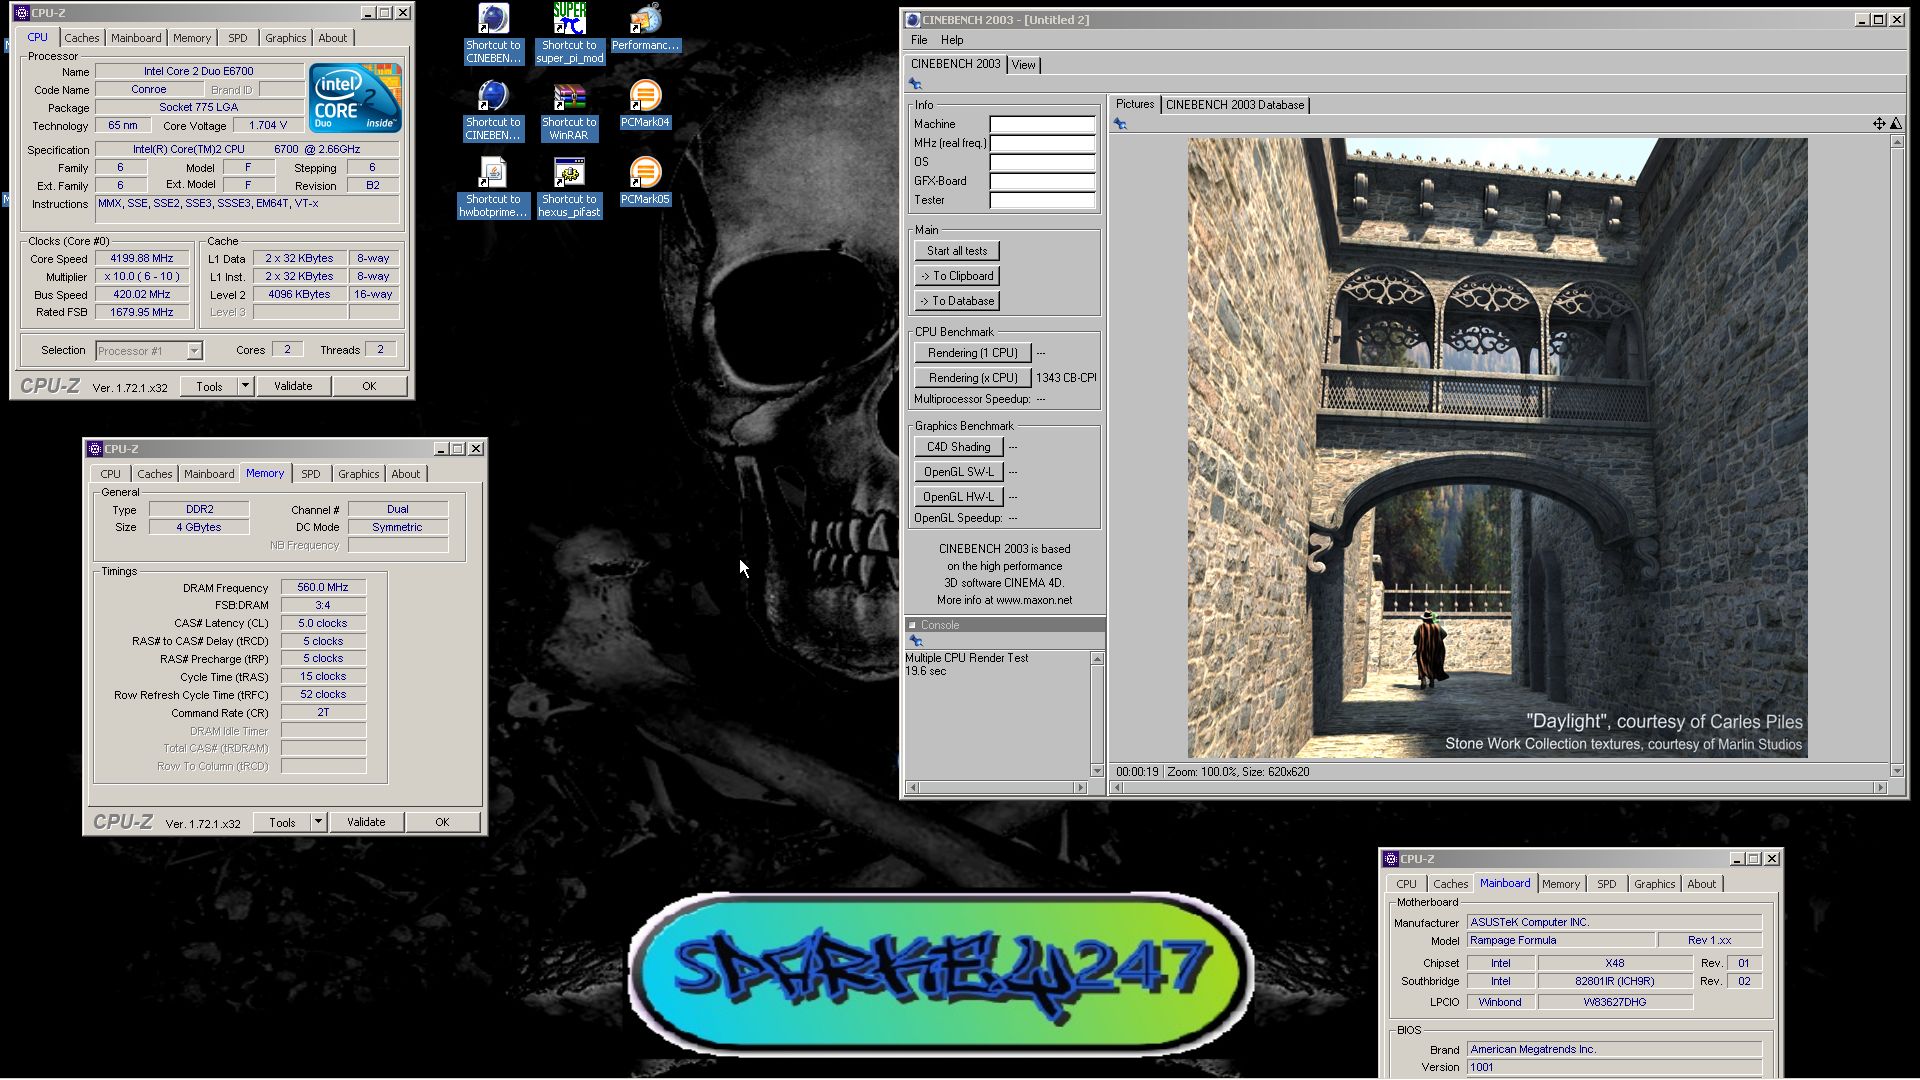Click the To Database button
The height and width of the screenshot is (1080, 1920).
click(x=957, y=301)
